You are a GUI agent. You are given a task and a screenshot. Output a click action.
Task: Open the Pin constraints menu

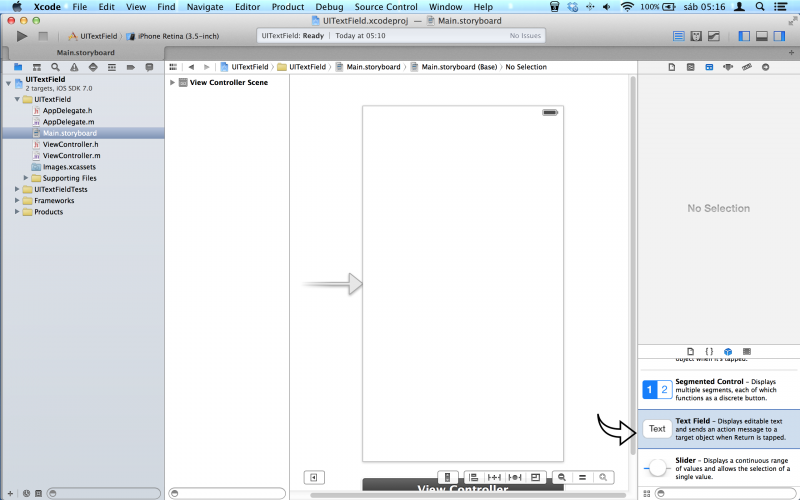click(x=494, y=478)
